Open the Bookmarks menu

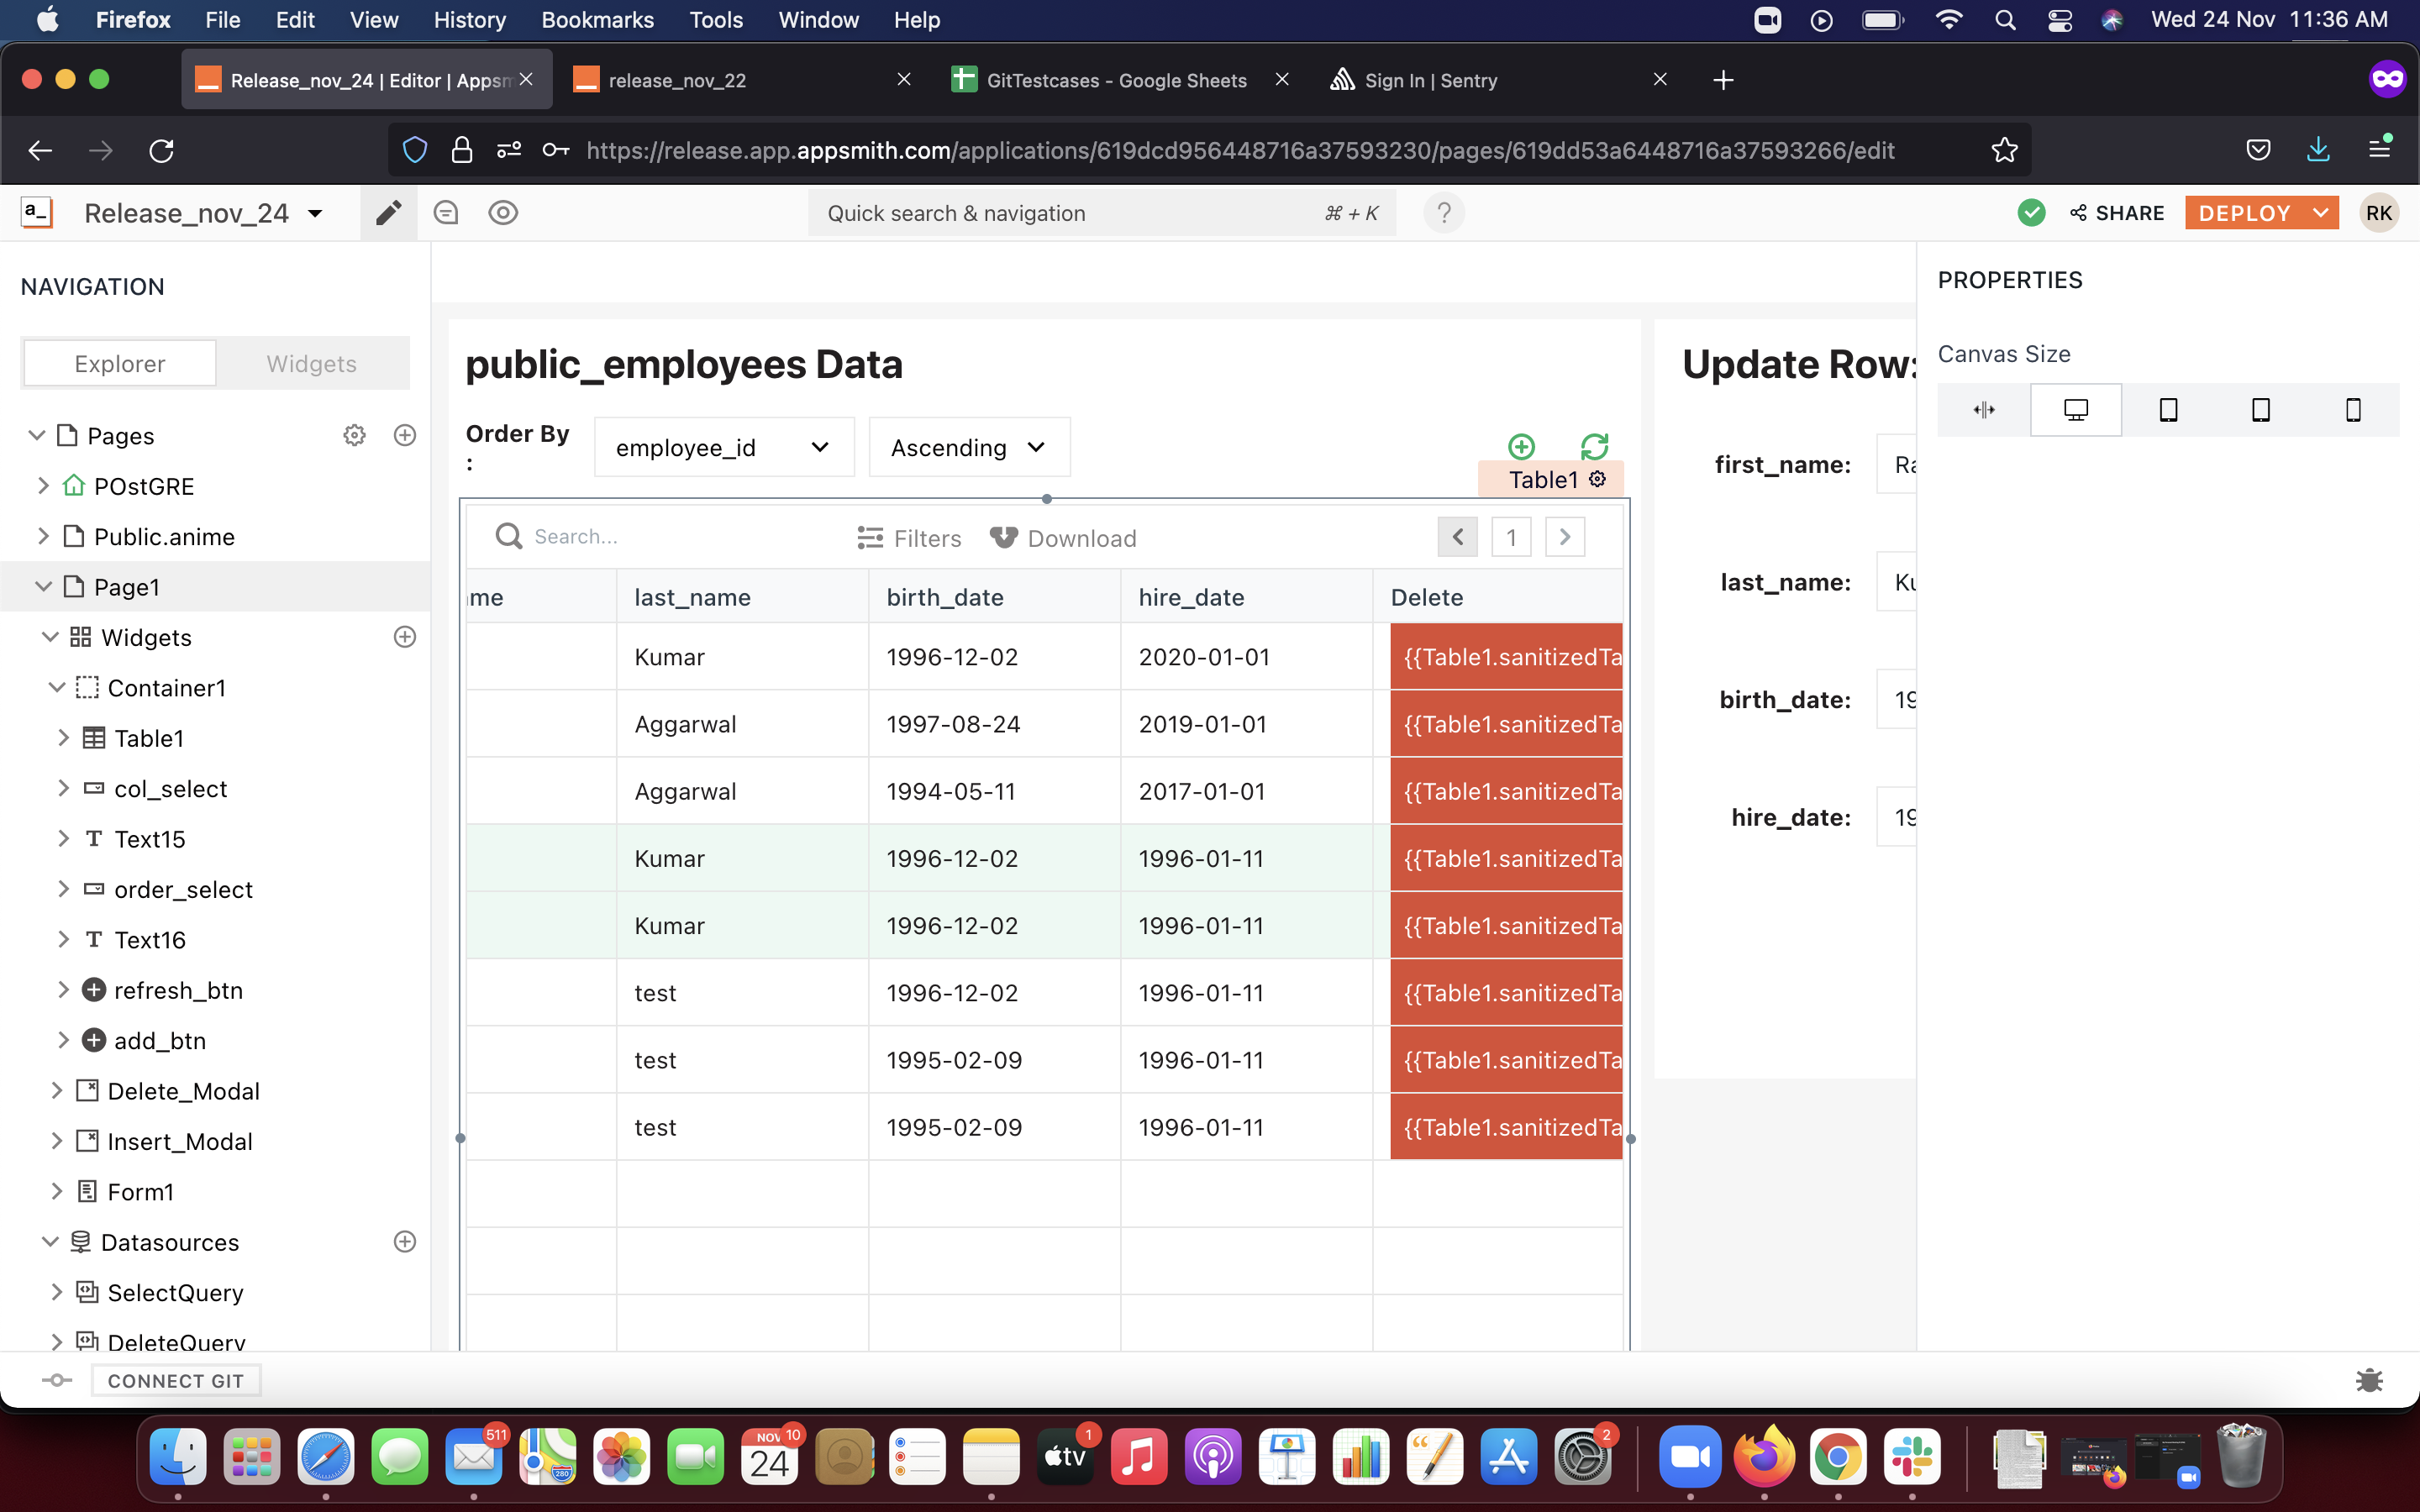tap(597, 20)
